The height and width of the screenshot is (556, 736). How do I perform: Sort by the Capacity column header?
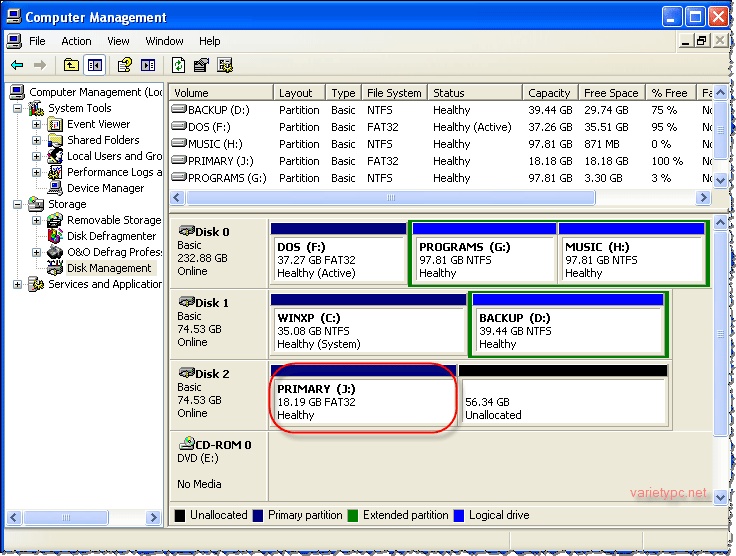550,93
